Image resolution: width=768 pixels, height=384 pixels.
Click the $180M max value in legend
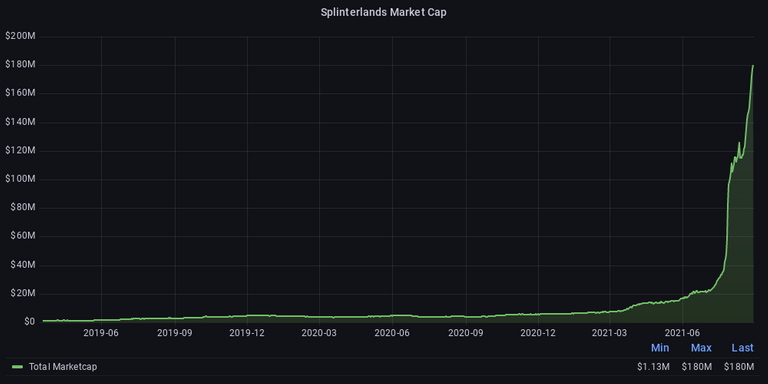[696, 366]
